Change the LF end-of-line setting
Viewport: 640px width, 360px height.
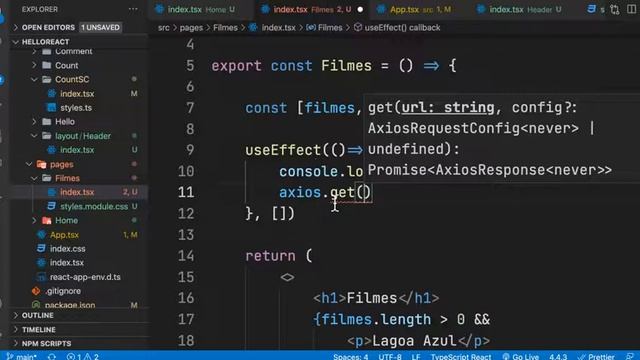tap(416, 356)
